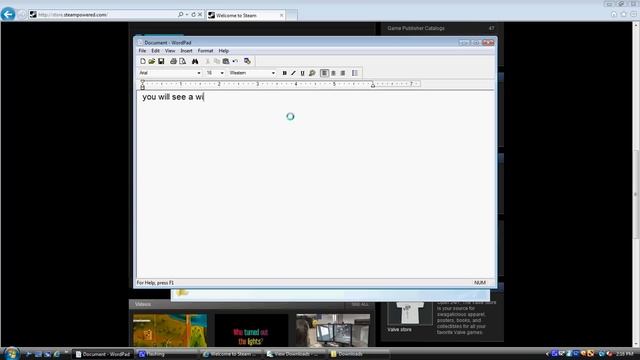Viewport: 640px width, 360px height.
Task: Click the Save floppy disk icon
Action: 161,61
